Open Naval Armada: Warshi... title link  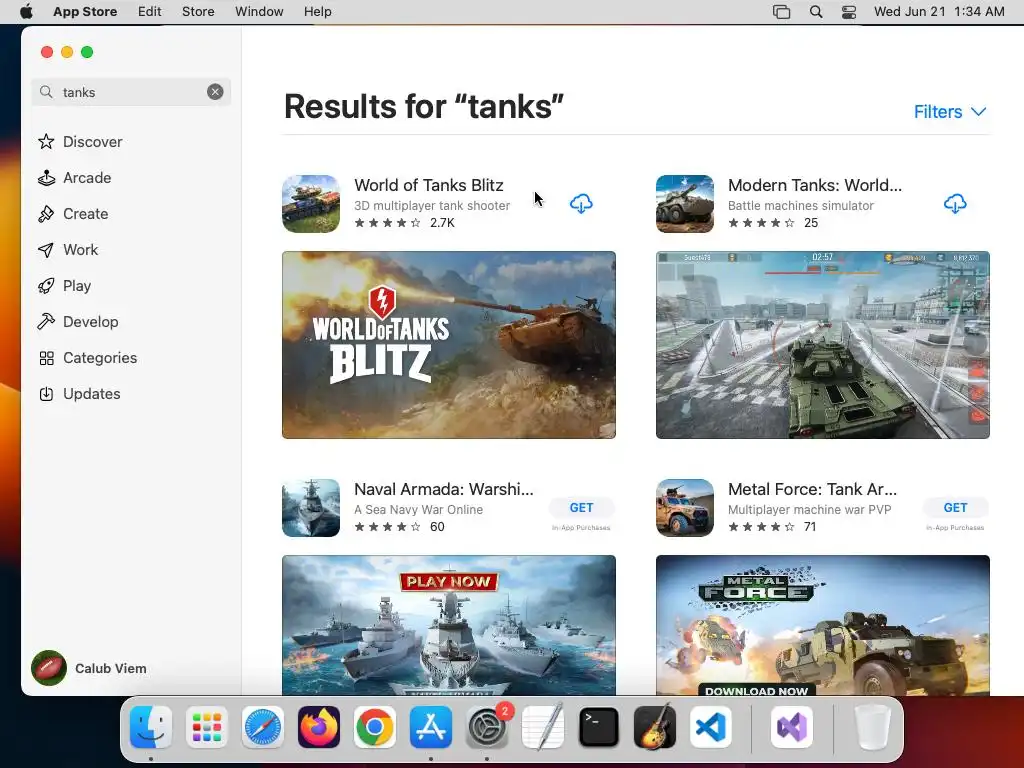[443, 489]
